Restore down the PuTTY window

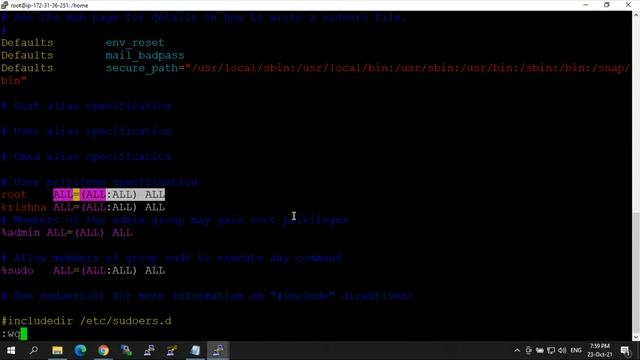(x=607, y=5)
